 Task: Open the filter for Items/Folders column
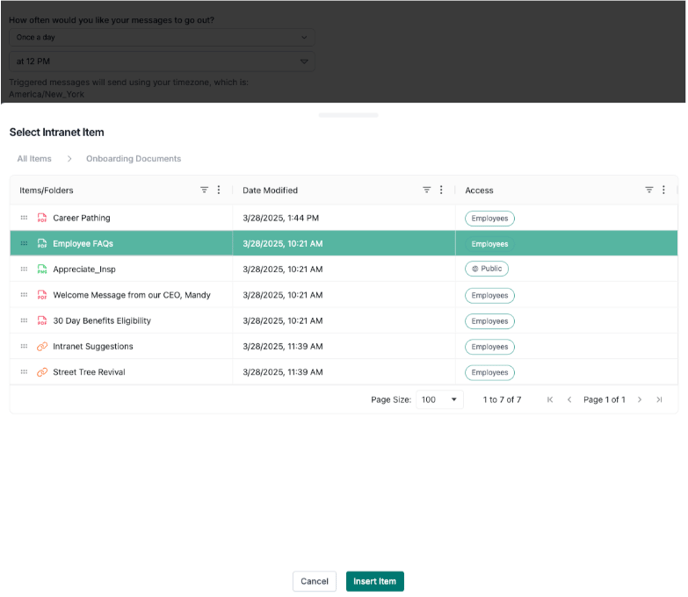point(204,190)
